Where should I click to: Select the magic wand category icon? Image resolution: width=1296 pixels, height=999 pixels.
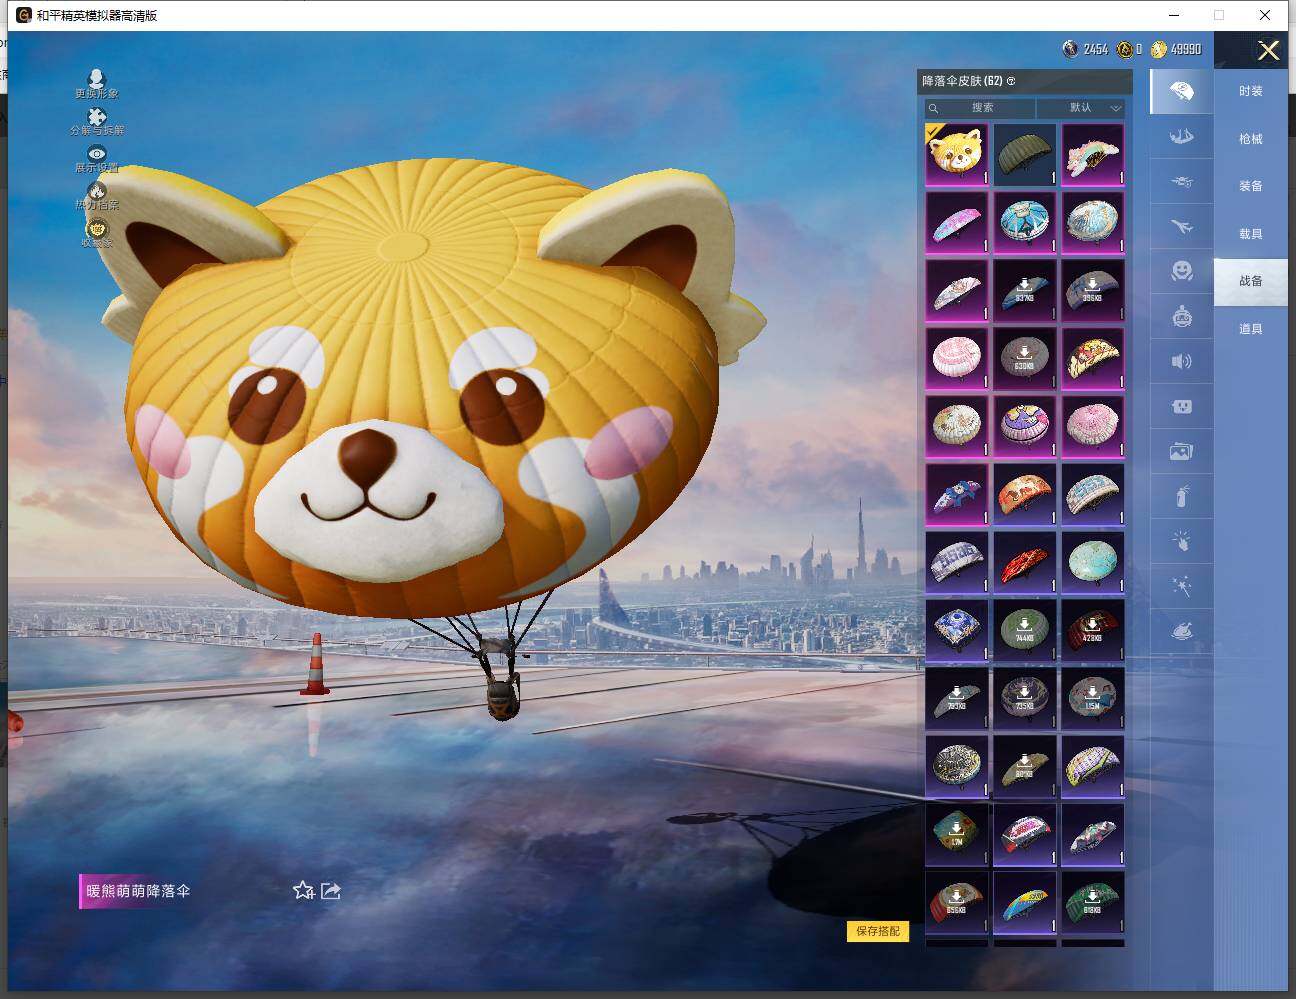click(x=1181, y=587)
